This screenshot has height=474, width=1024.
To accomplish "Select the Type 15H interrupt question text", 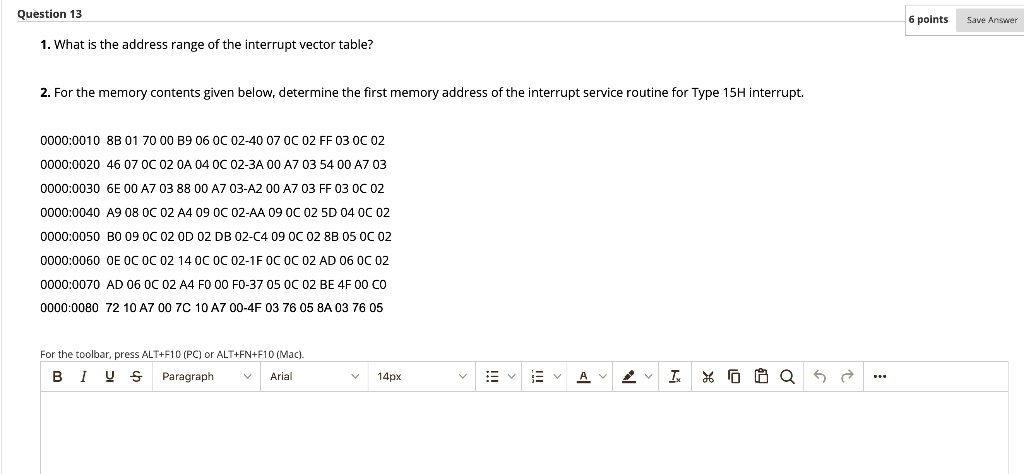I will click(422, 93).
